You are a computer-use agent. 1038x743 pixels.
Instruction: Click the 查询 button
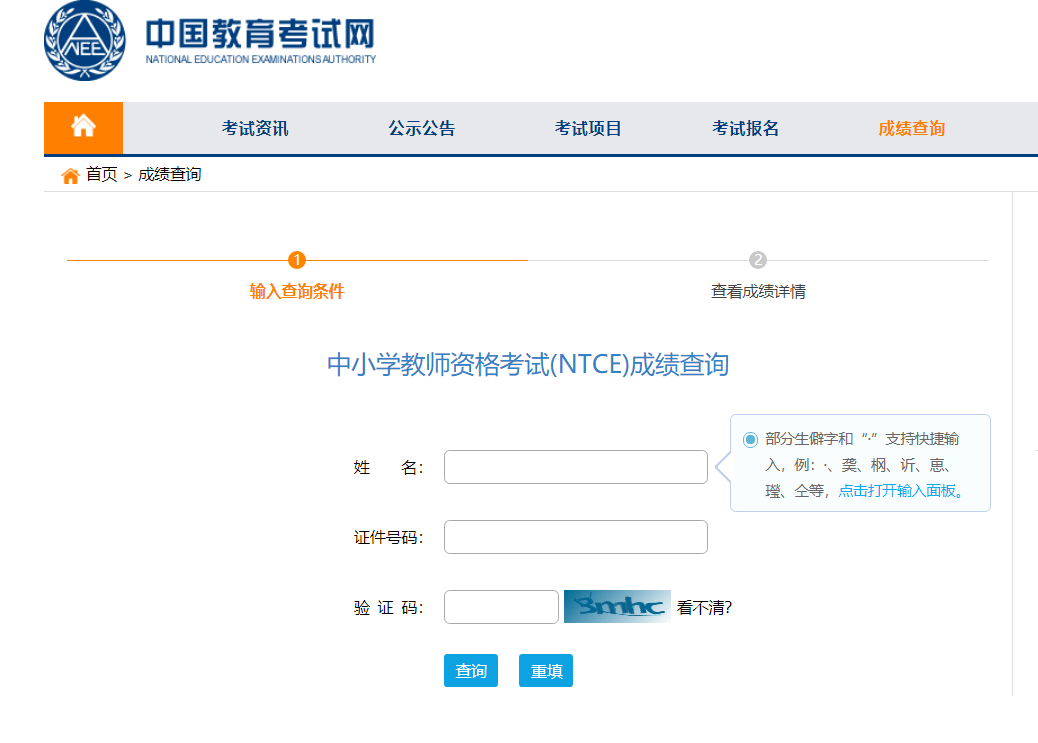tap(471, 671)
